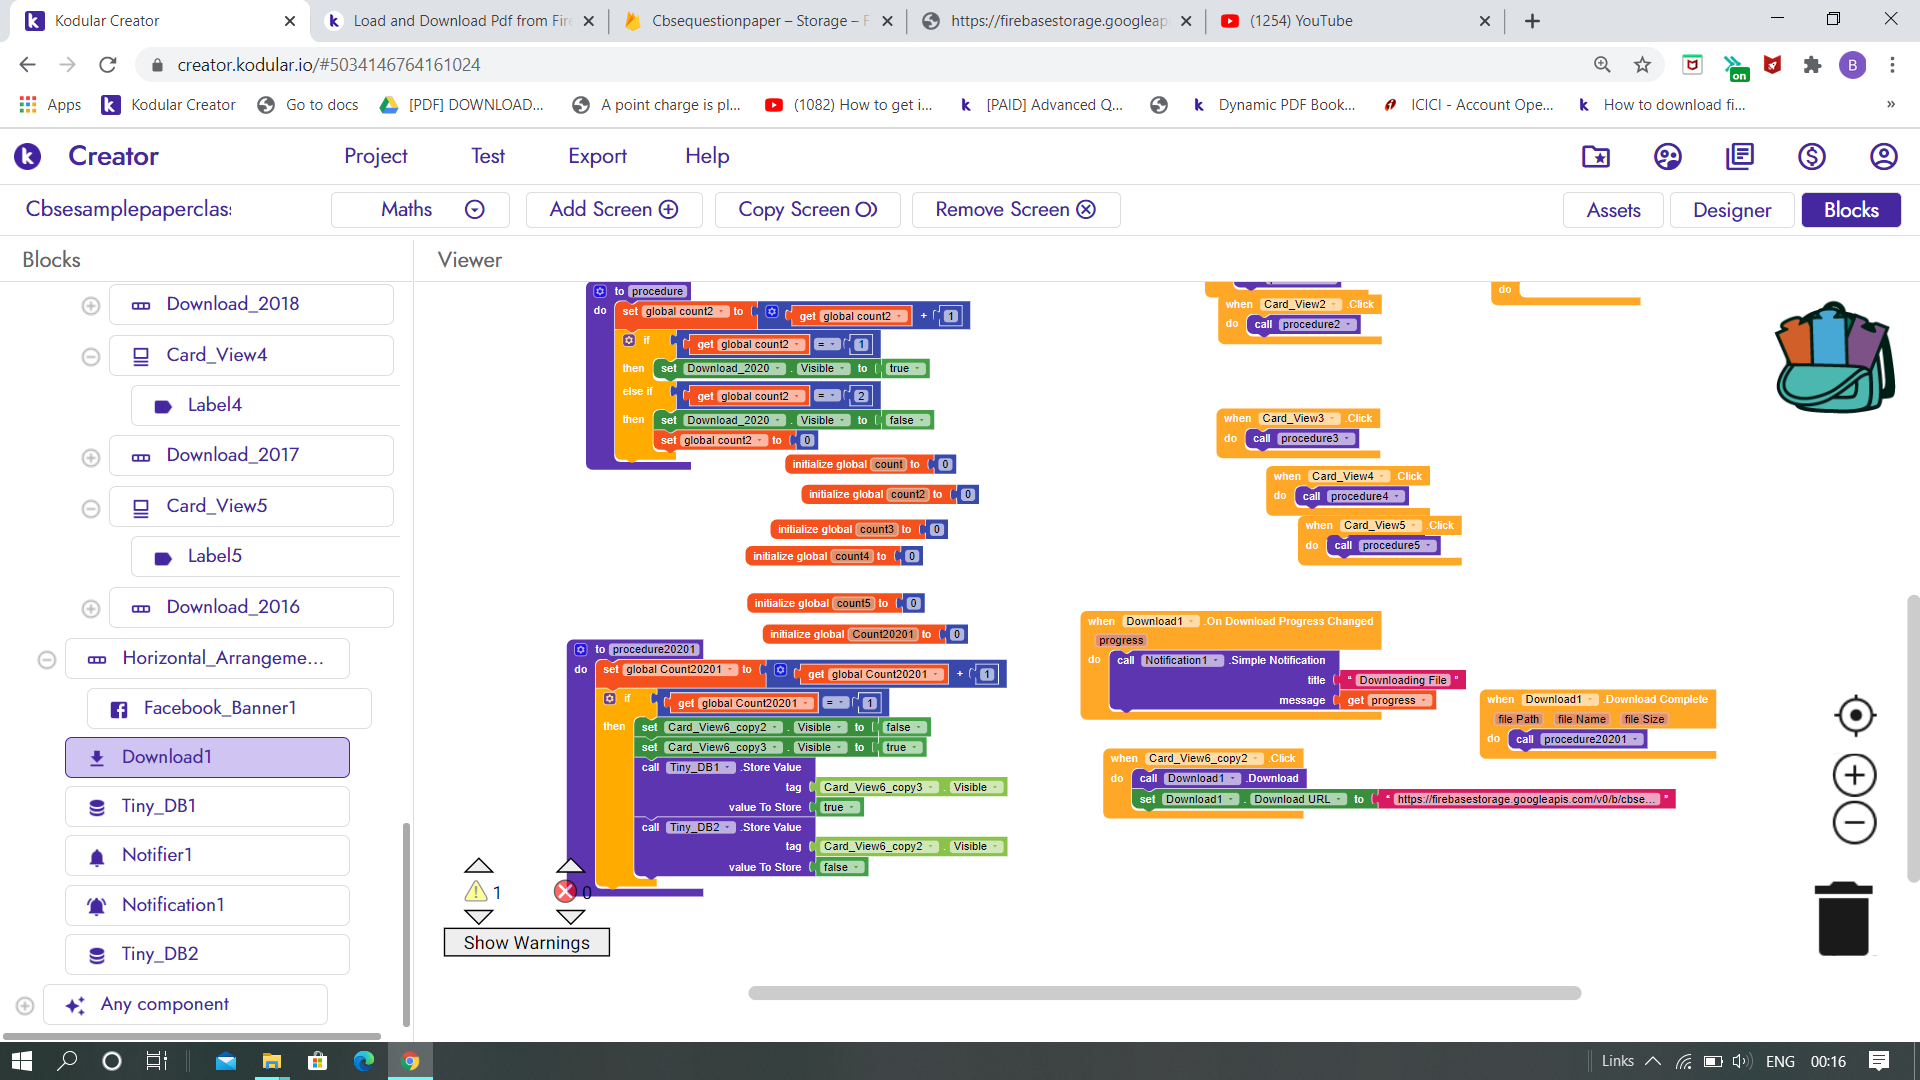Click the yellow warning indicator icon

pyautogui.click(x=477, y=891)
